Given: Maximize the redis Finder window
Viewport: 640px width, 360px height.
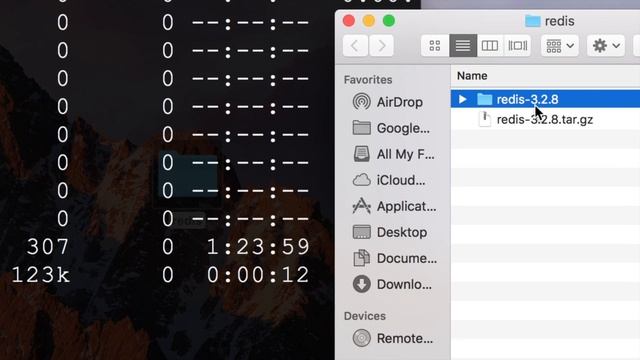Looking at the screenshot, I should pos(389,20).
